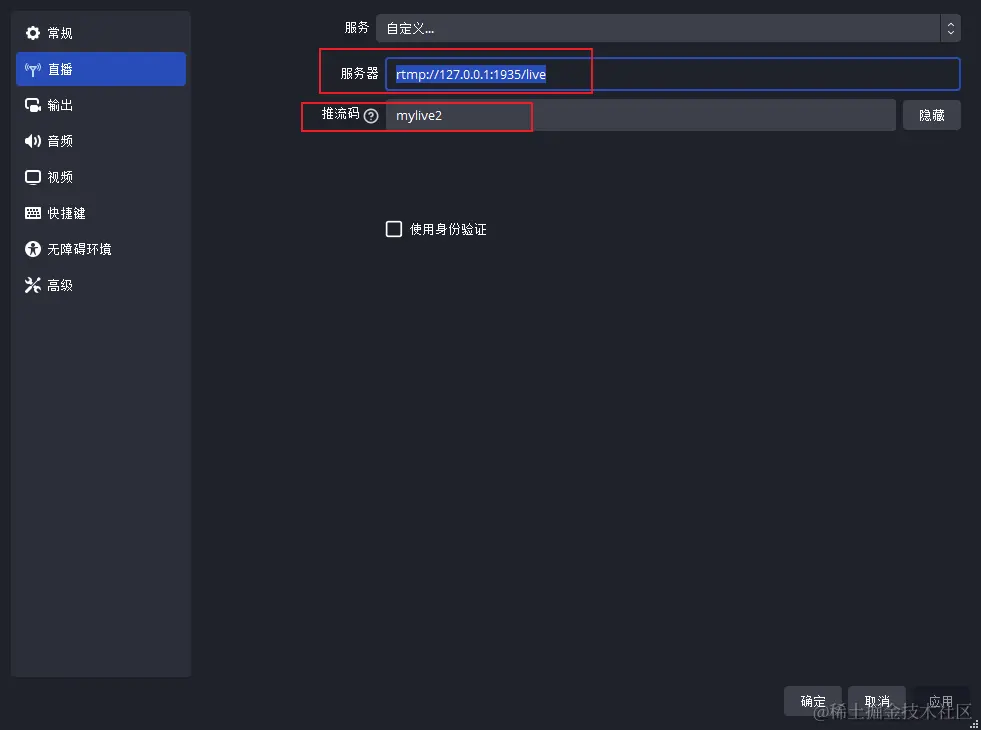Image resolution: width=981 pixels, height=730 pixels.
Task: Click the 服务器 field with the rtmp URL
Action: click(673, 74)
